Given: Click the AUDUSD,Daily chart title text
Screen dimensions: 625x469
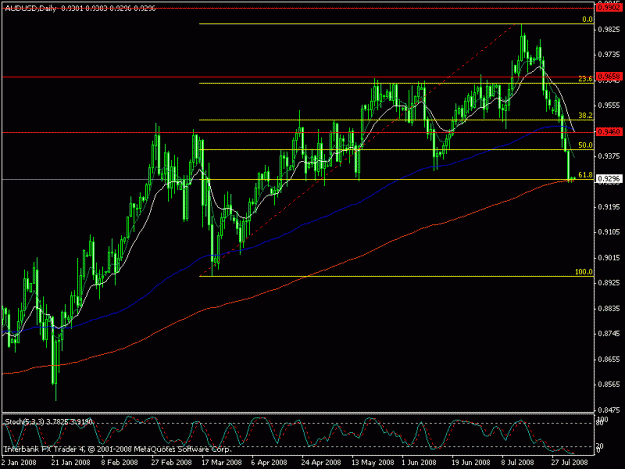Looking at the screenshot, I should coord(30,8).
